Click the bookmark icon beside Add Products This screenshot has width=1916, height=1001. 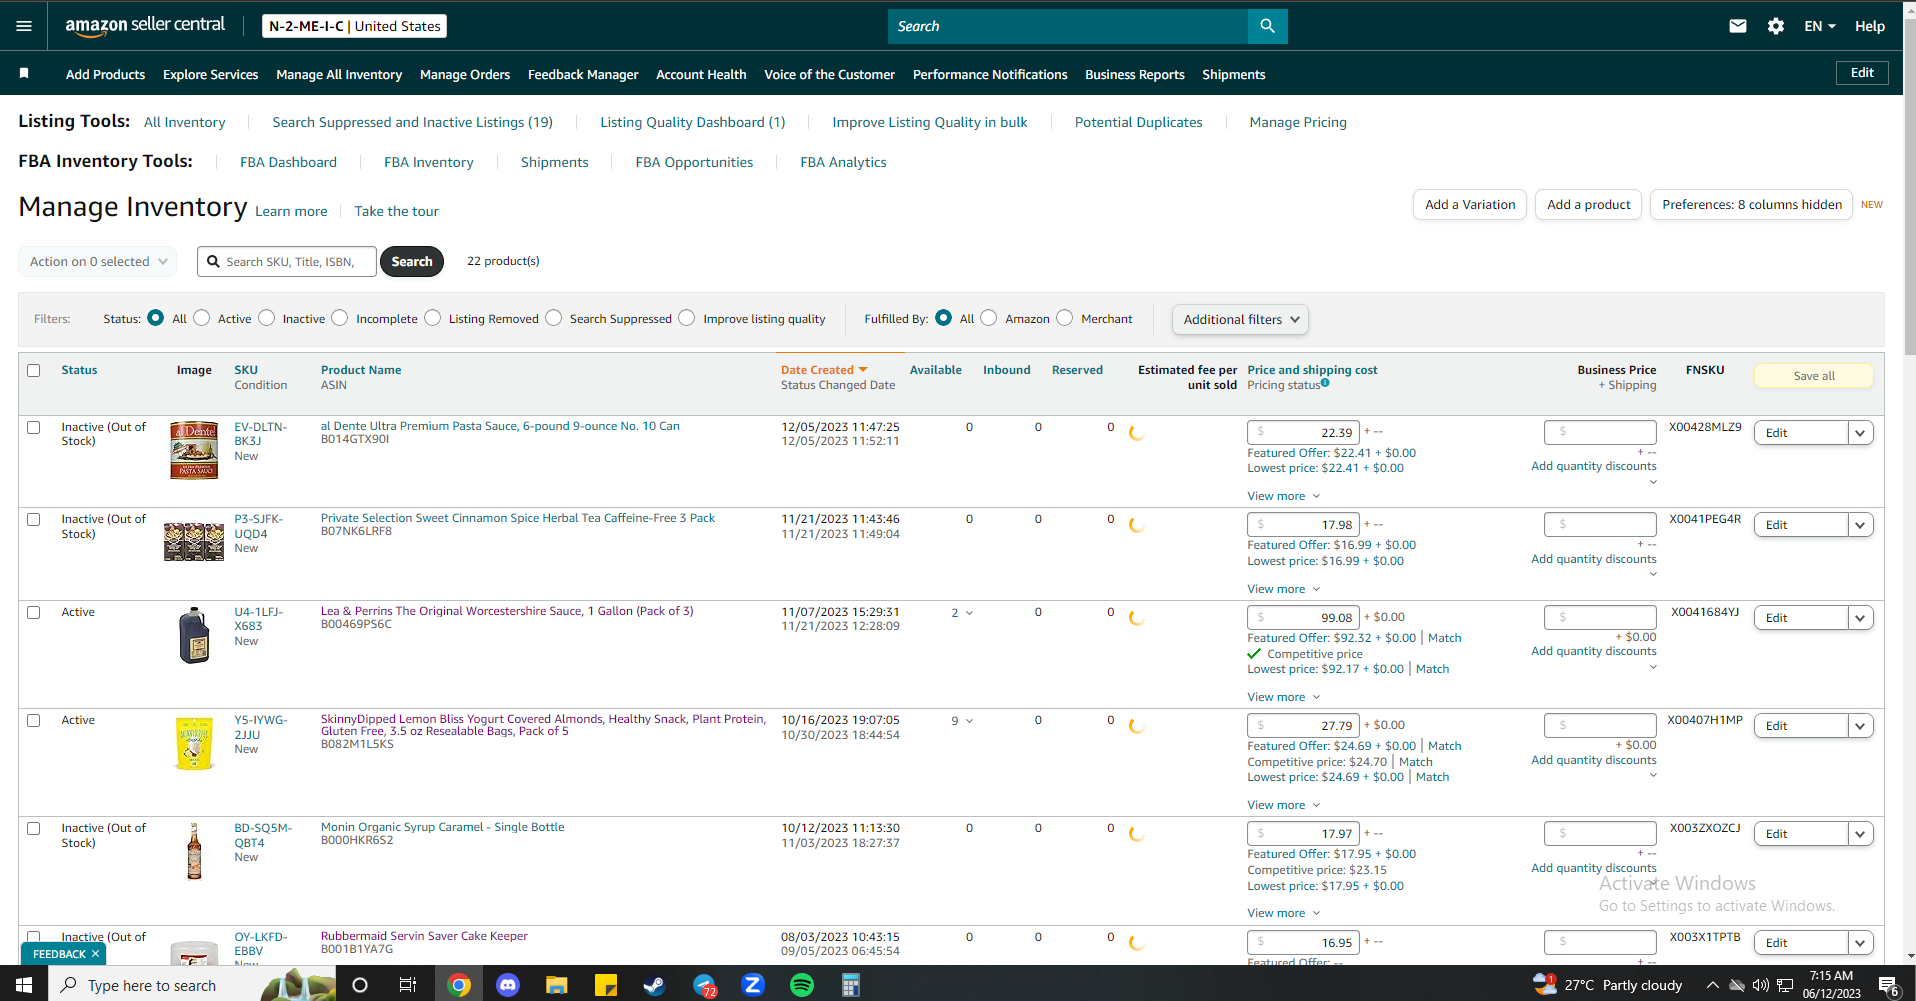coord(24,73)
